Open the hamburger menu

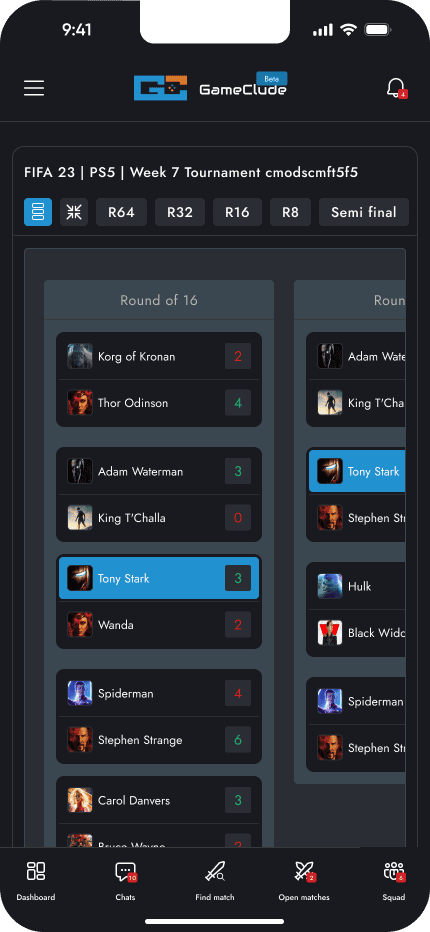[x=34, y=88]
